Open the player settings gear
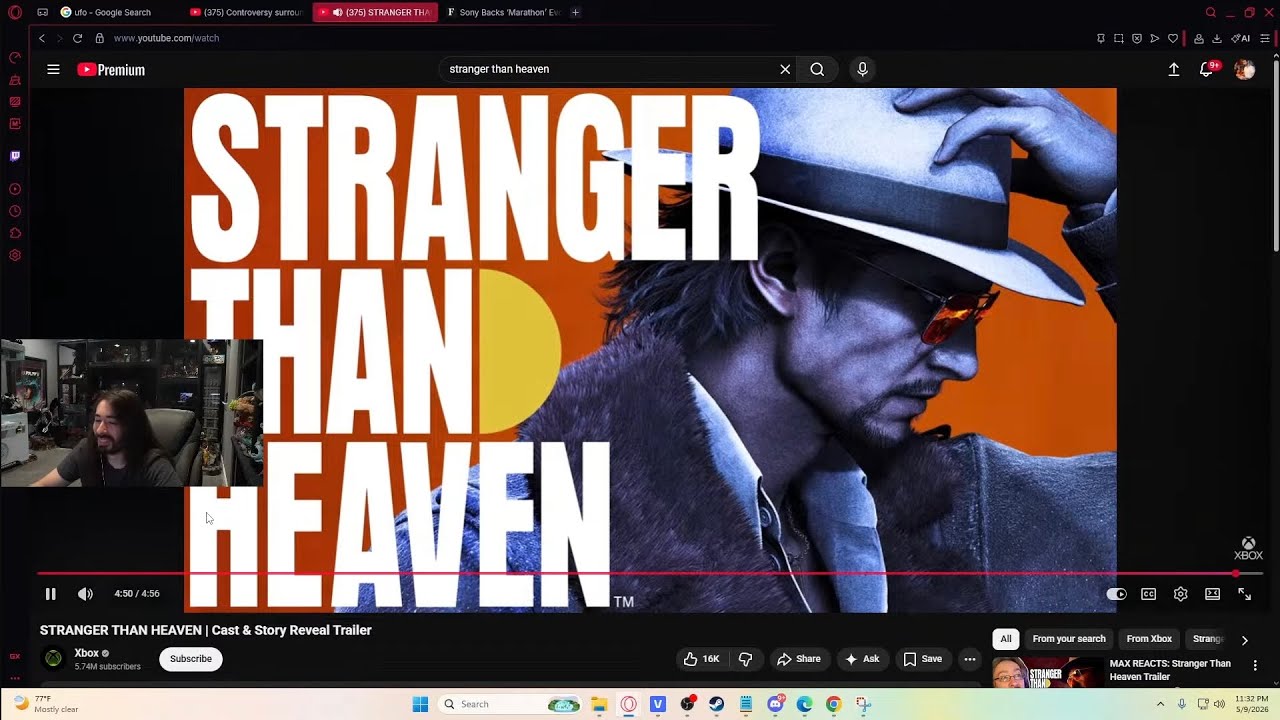The height and width of the screenshot is (720, 1280). 1181,594
